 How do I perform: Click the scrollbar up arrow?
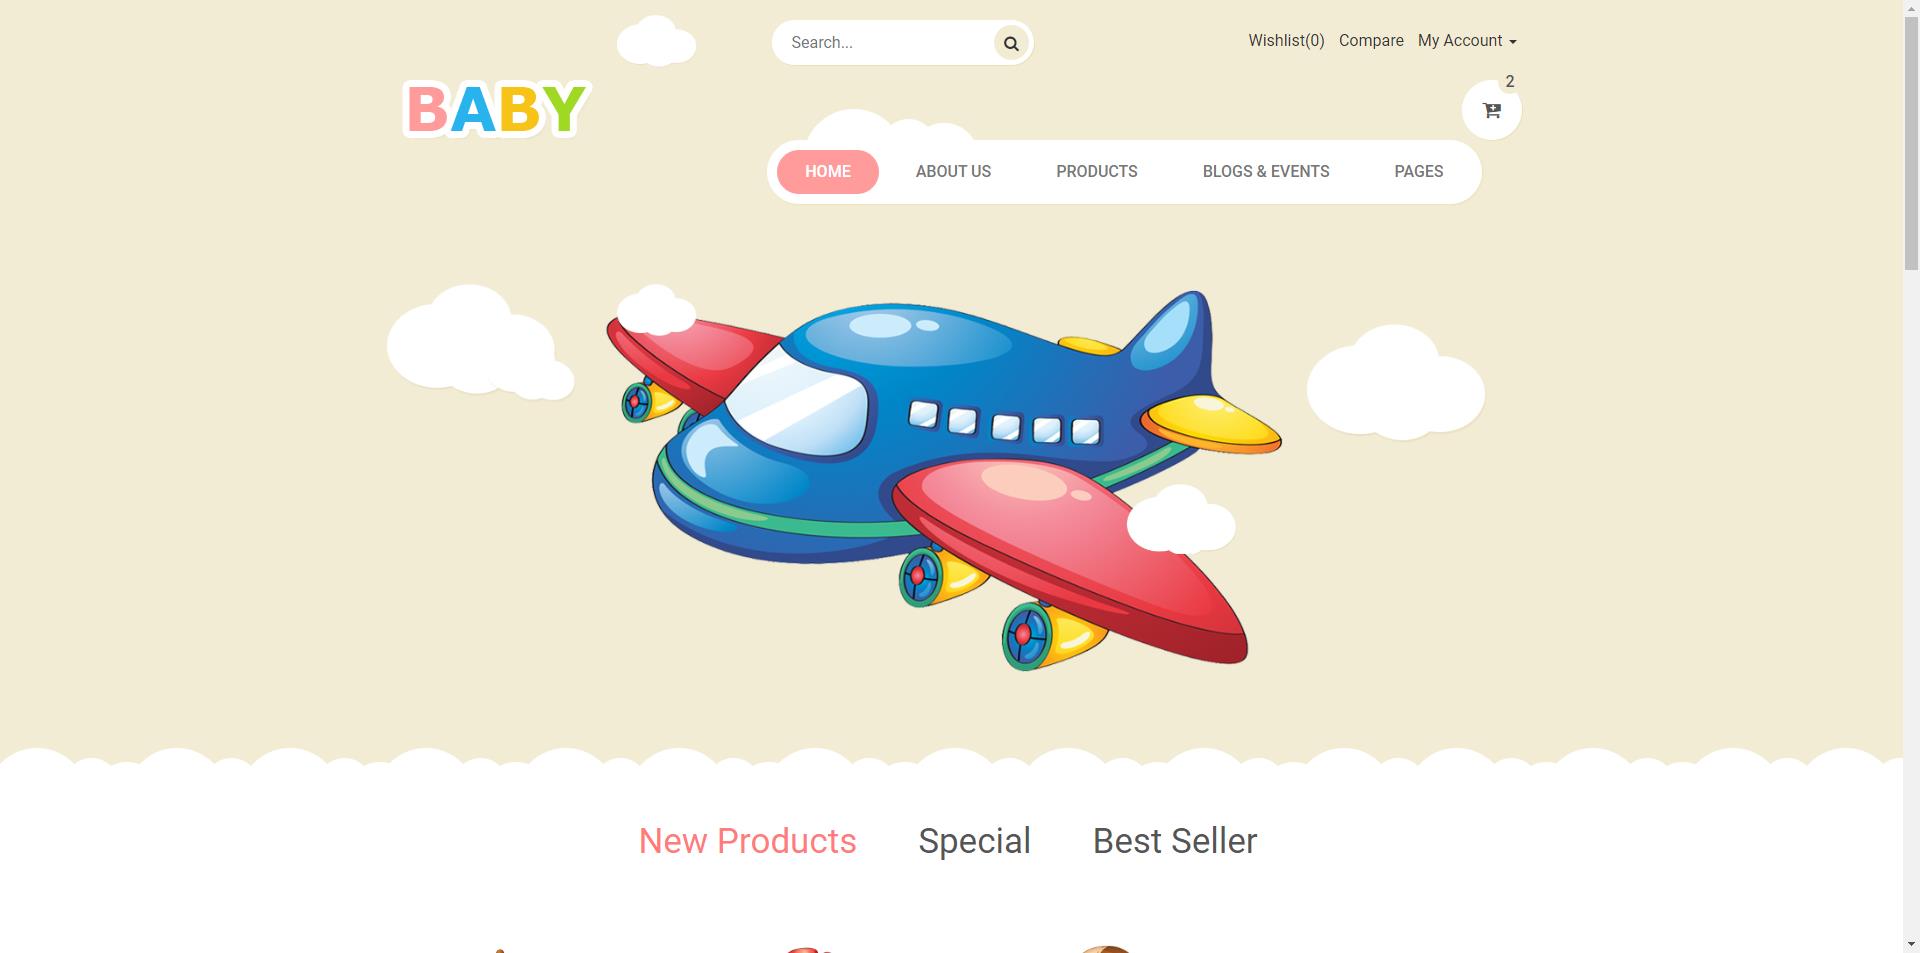[x=1911, y=9]
